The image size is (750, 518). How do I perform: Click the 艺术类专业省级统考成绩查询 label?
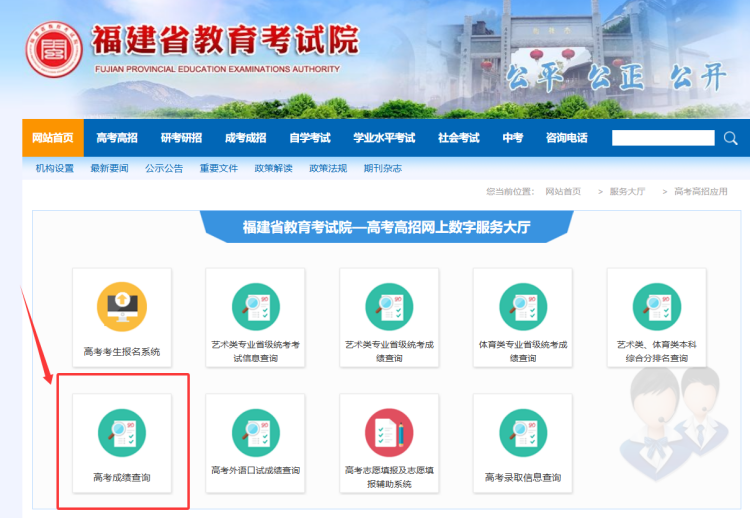click(x=389, y=351)
